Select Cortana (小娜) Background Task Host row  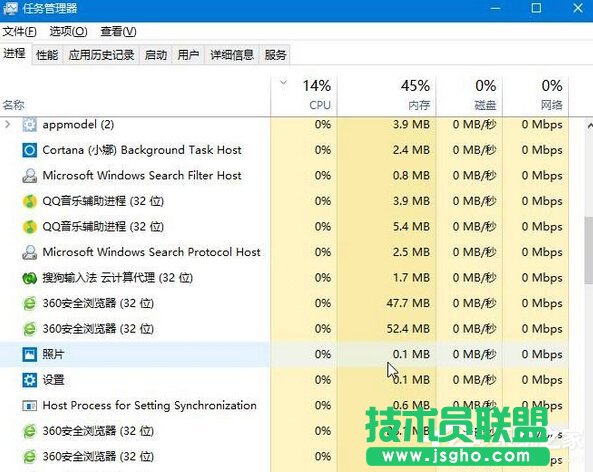coord(284,150)
